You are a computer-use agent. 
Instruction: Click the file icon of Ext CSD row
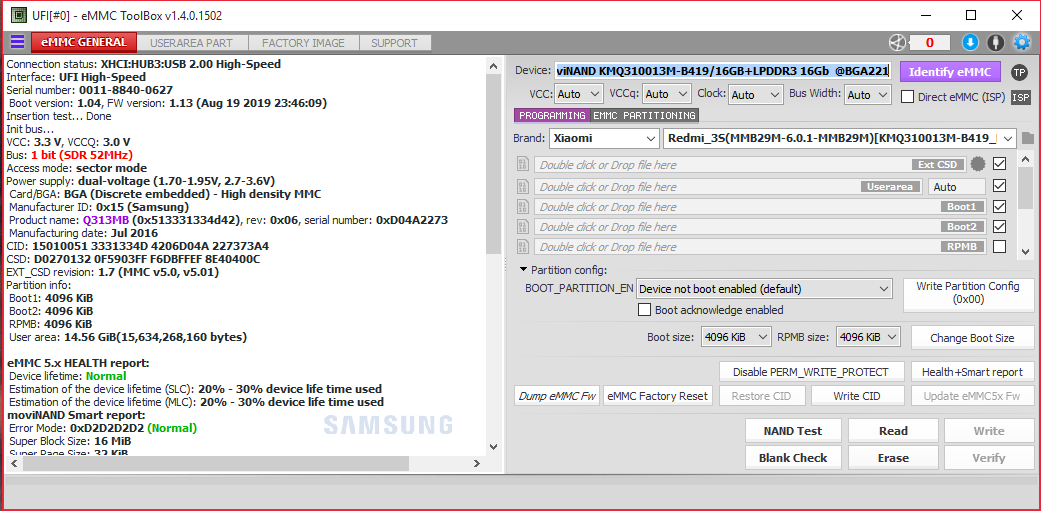pyautogui.click(x=523, y=164)
